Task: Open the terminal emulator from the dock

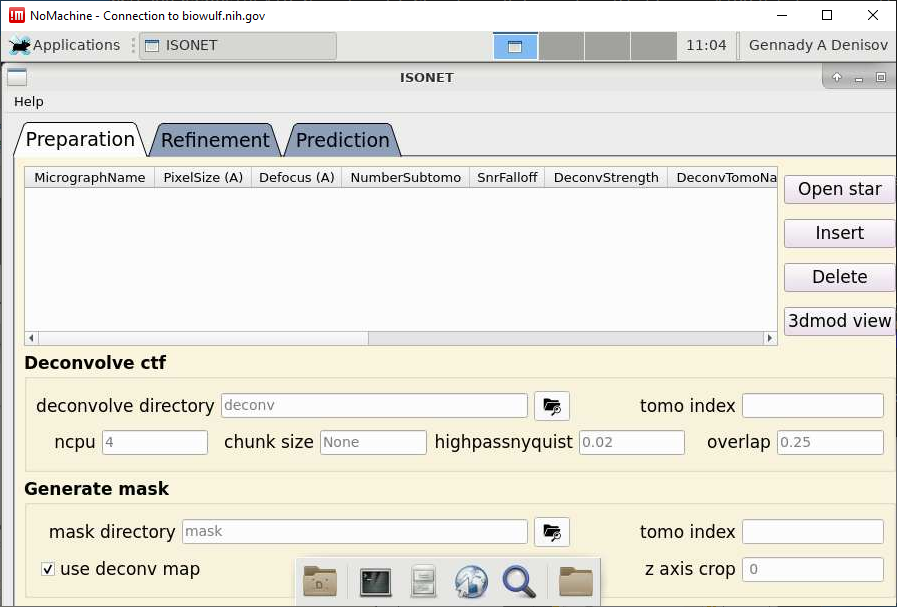Action: [375, 582]
